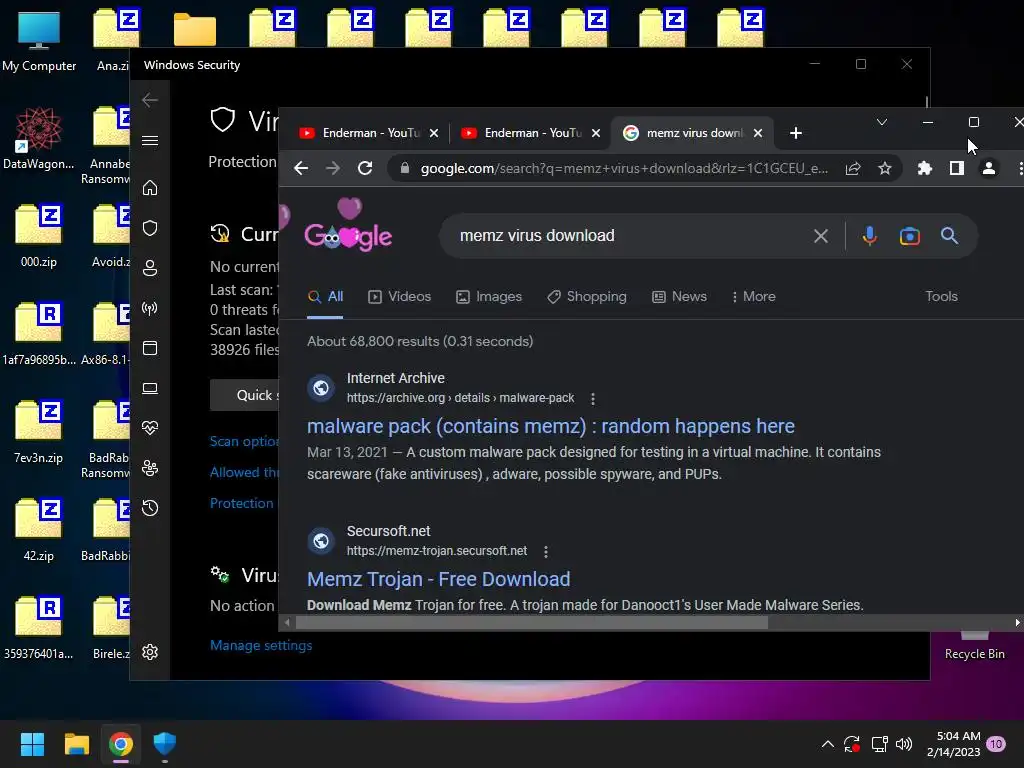Click Protection history link in Windows Security
This screenshot has height=768, width=1024.
pos(242,504)
